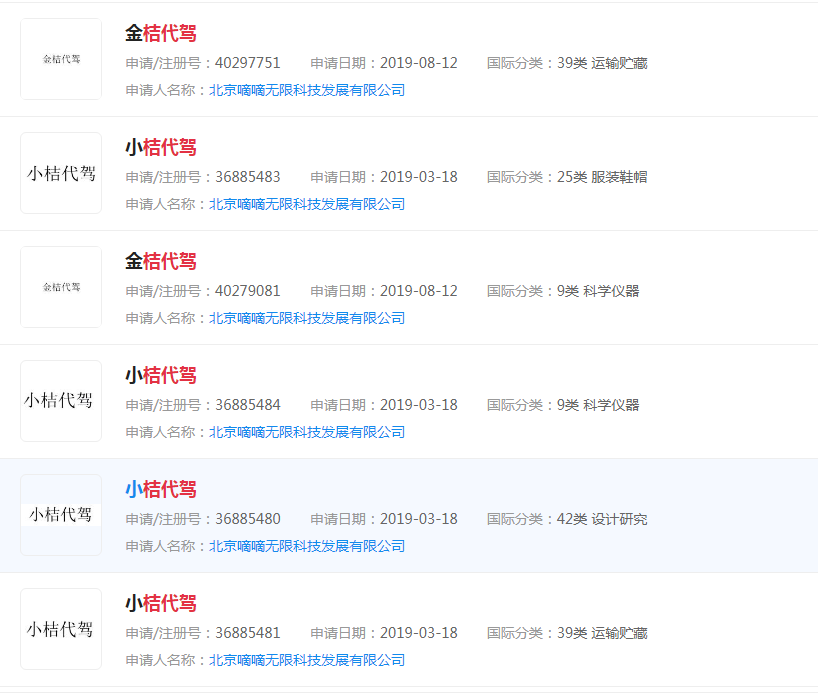Click application date 2019-03-18 of entry 36885481
This screenshot has width=818, height=695.
click(418, 633)
